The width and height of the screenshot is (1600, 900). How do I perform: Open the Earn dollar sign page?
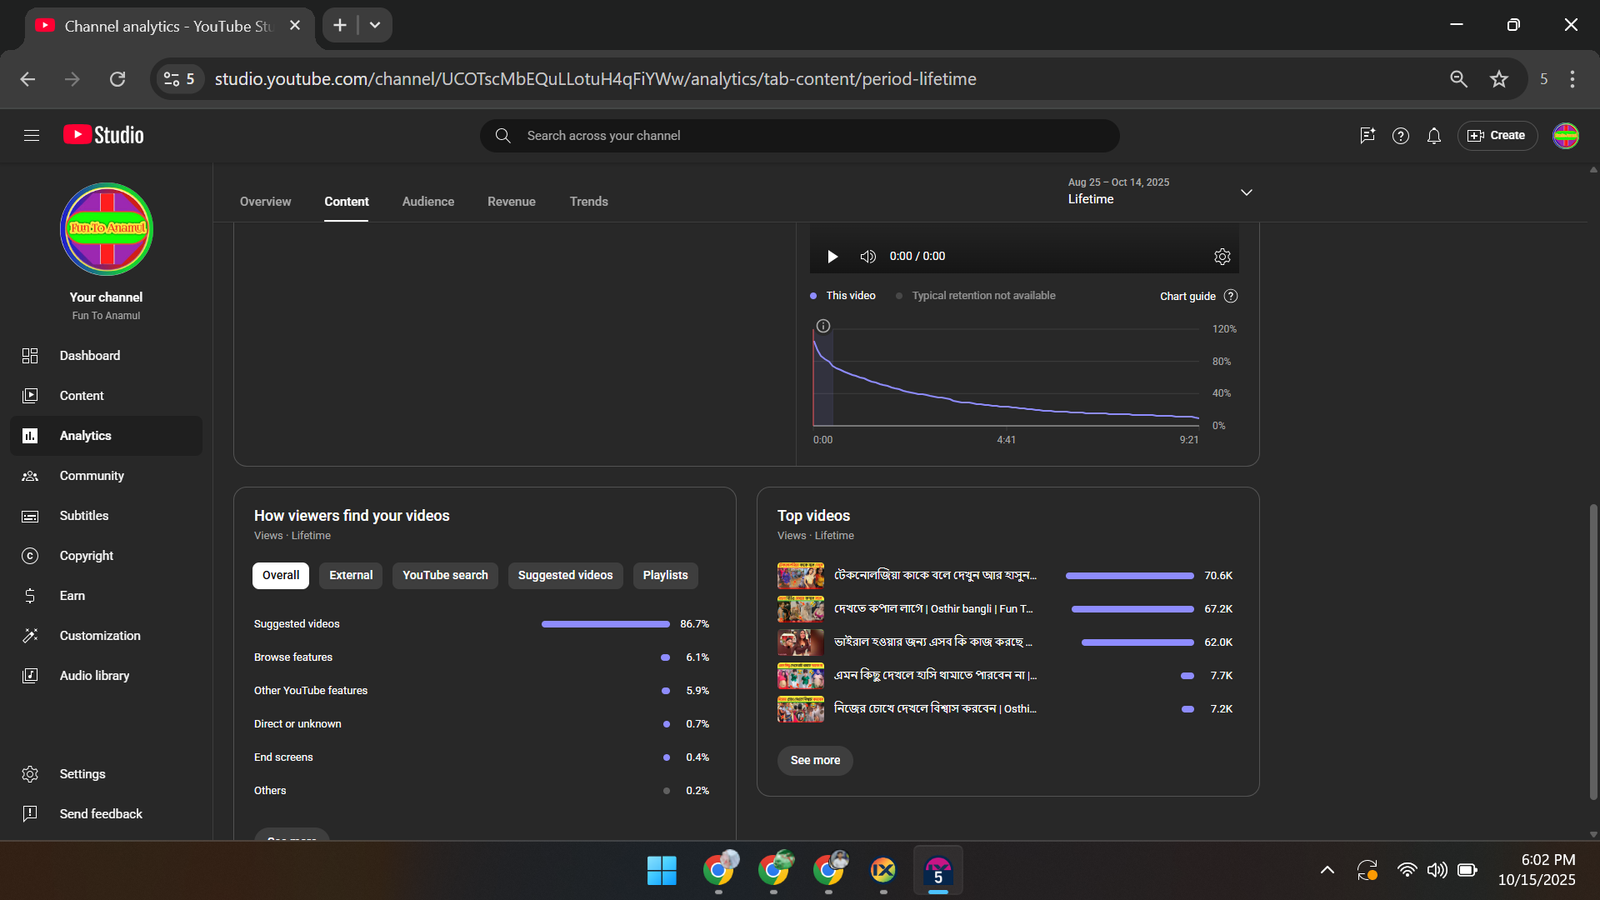(72, 596)
